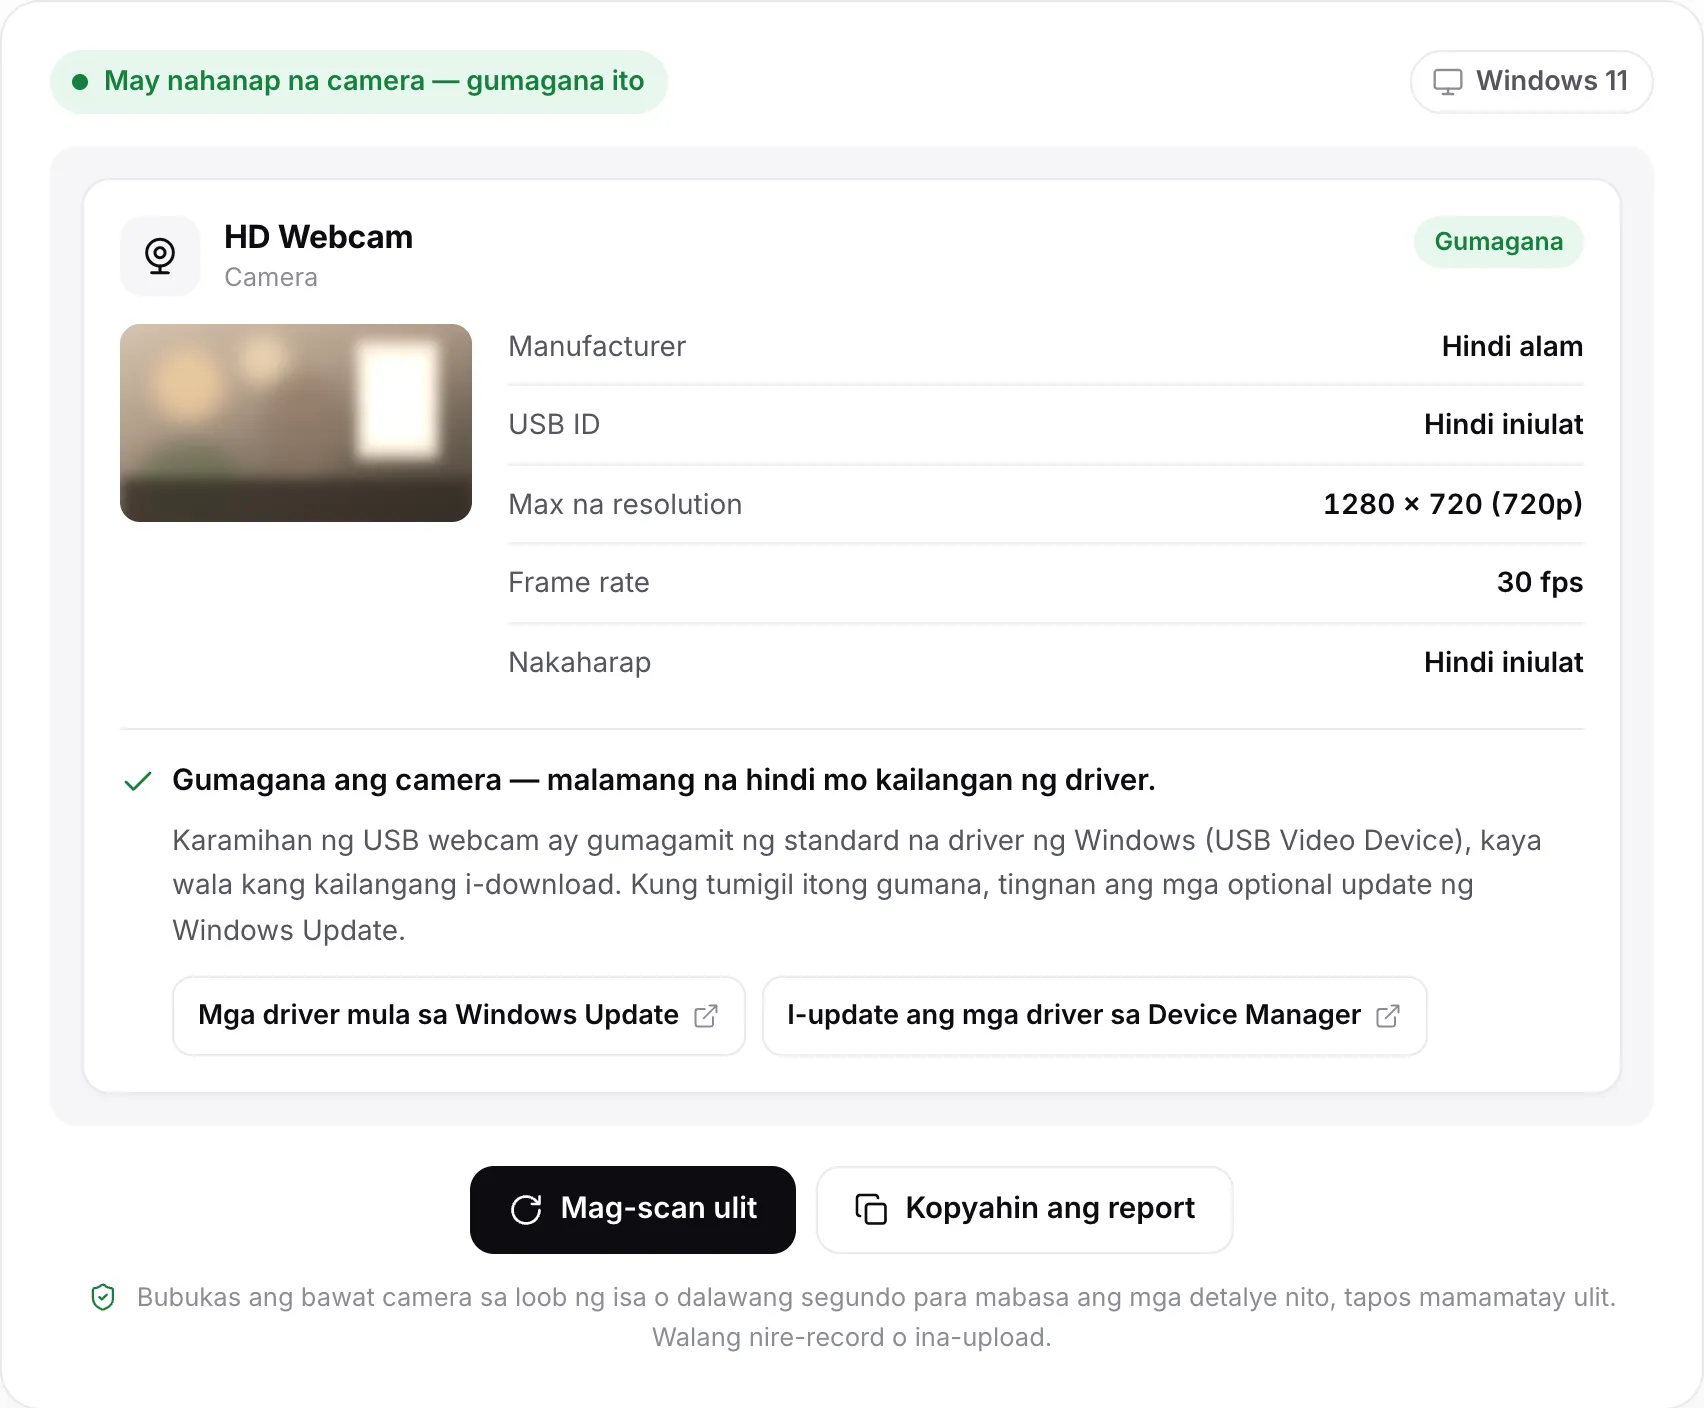1704x1408 pixels.
Task: Click the green checkmark next to driver message
Action: click(138, 781)
